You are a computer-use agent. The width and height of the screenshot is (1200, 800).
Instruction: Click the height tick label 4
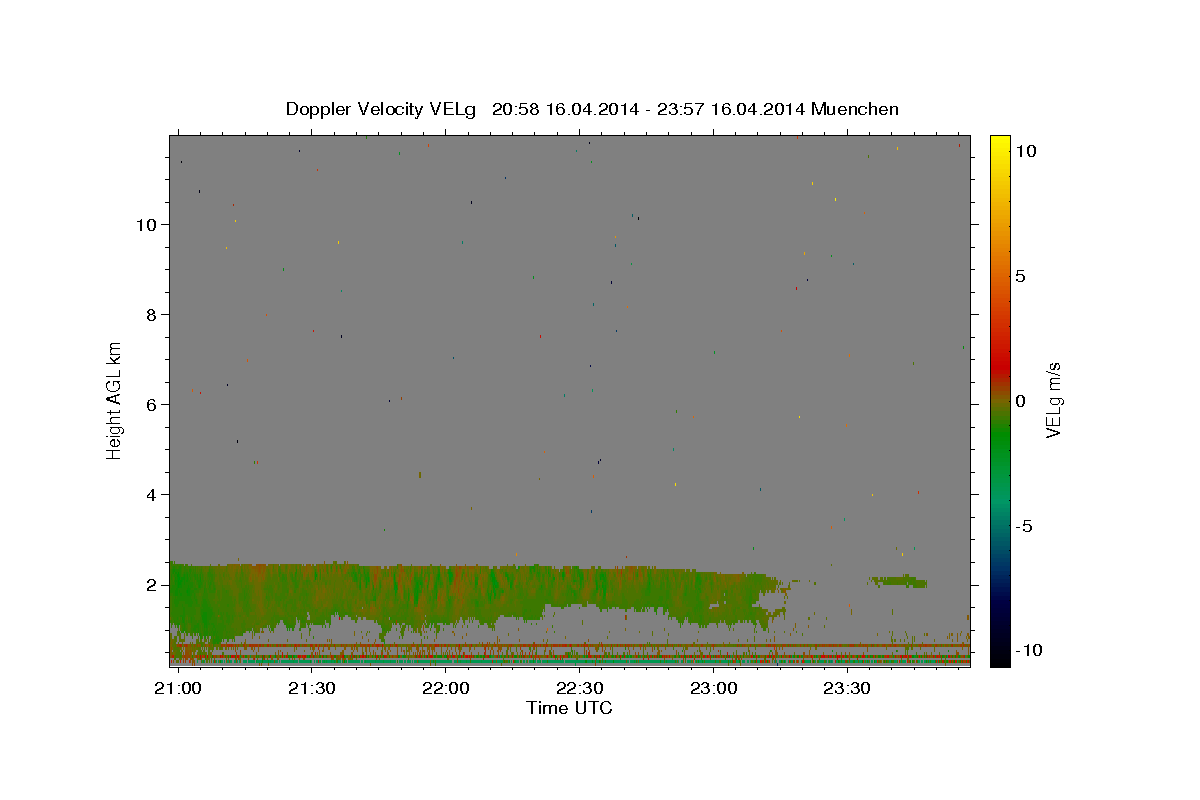pos(153,495)
